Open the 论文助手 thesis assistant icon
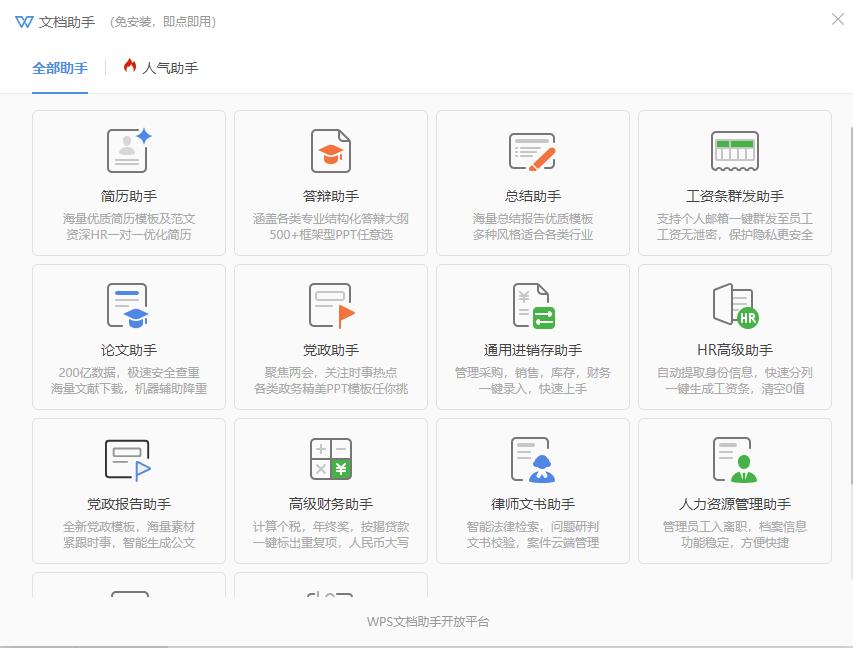 [x=128, y=305]
